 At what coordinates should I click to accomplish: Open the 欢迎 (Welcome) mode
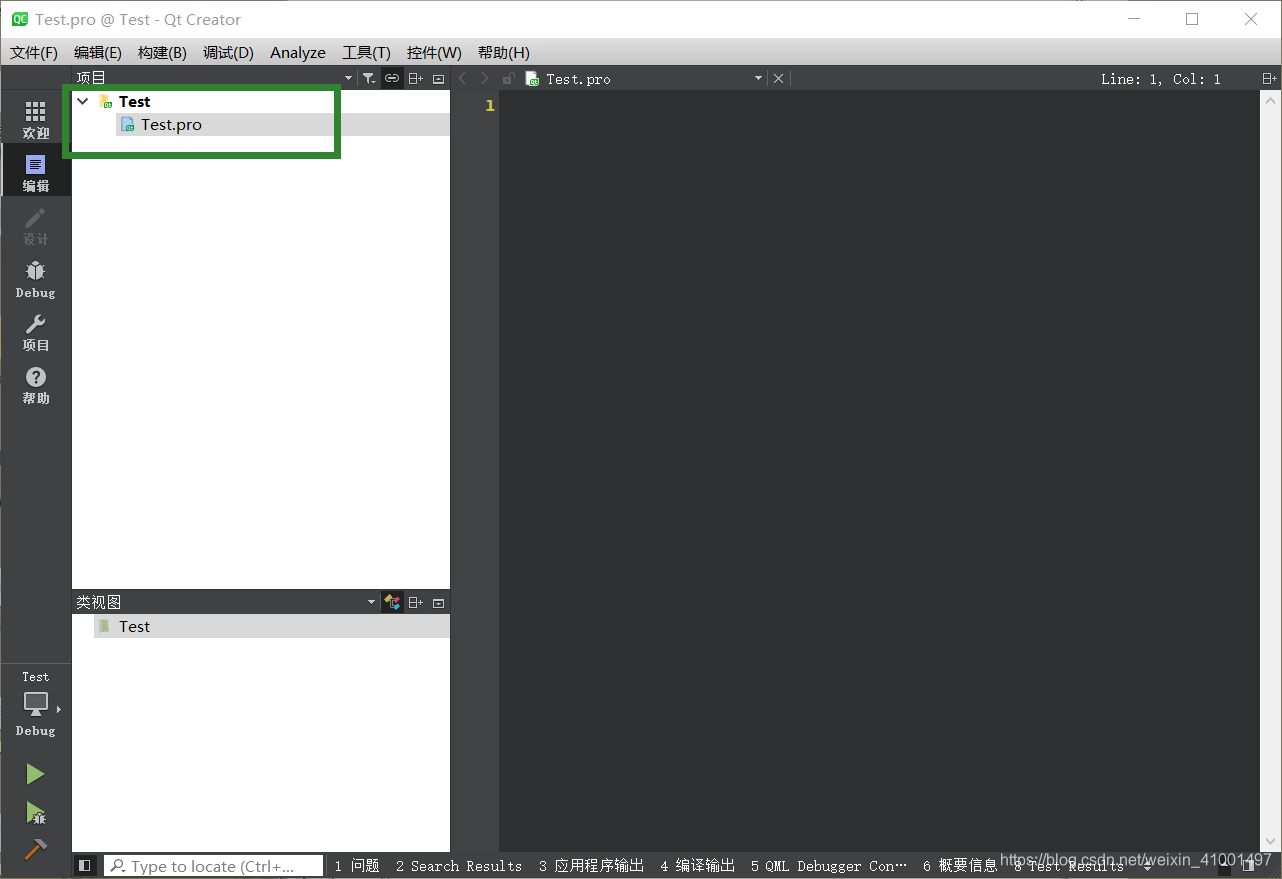36,118
